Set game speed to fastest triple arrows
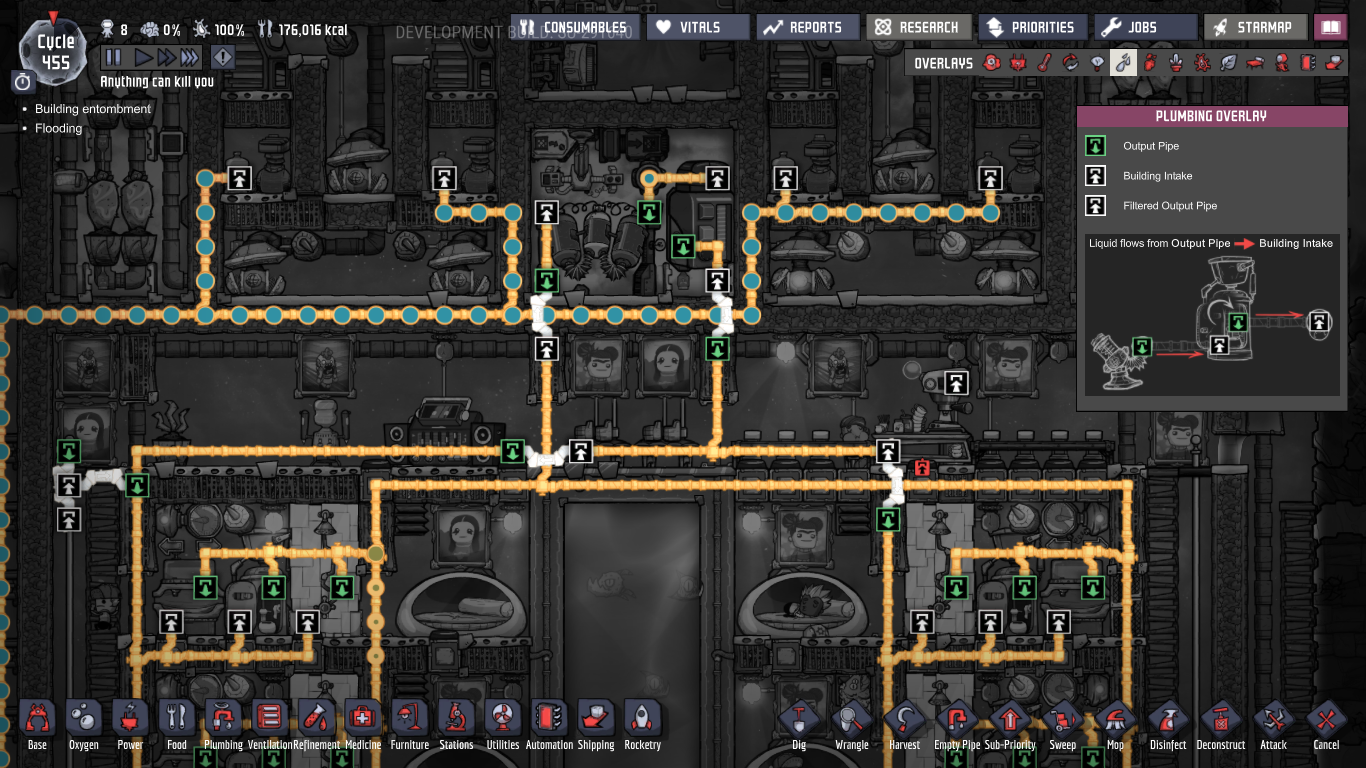 pyautogui.click(x=189, y=58)
